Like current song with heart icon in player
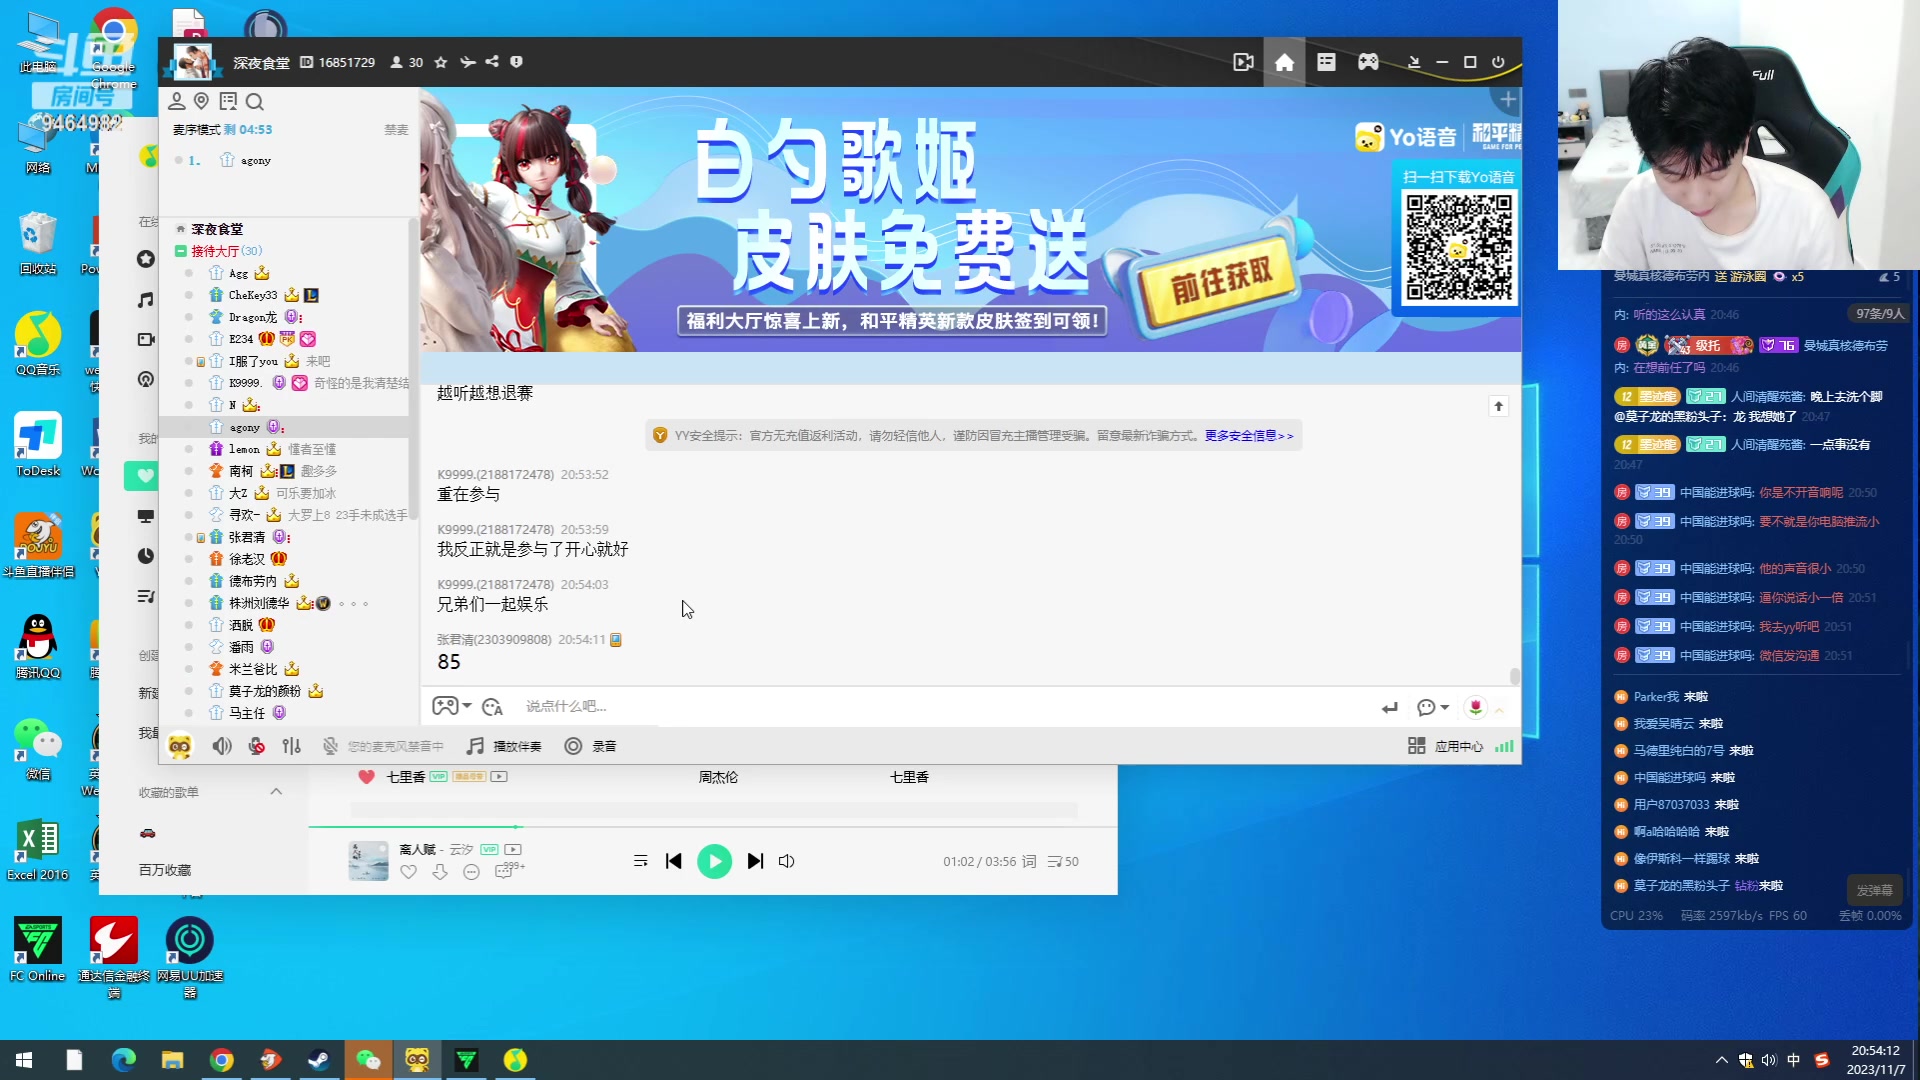The image size is (1920, 1080). pyautogui.click(x=408, y=872)
